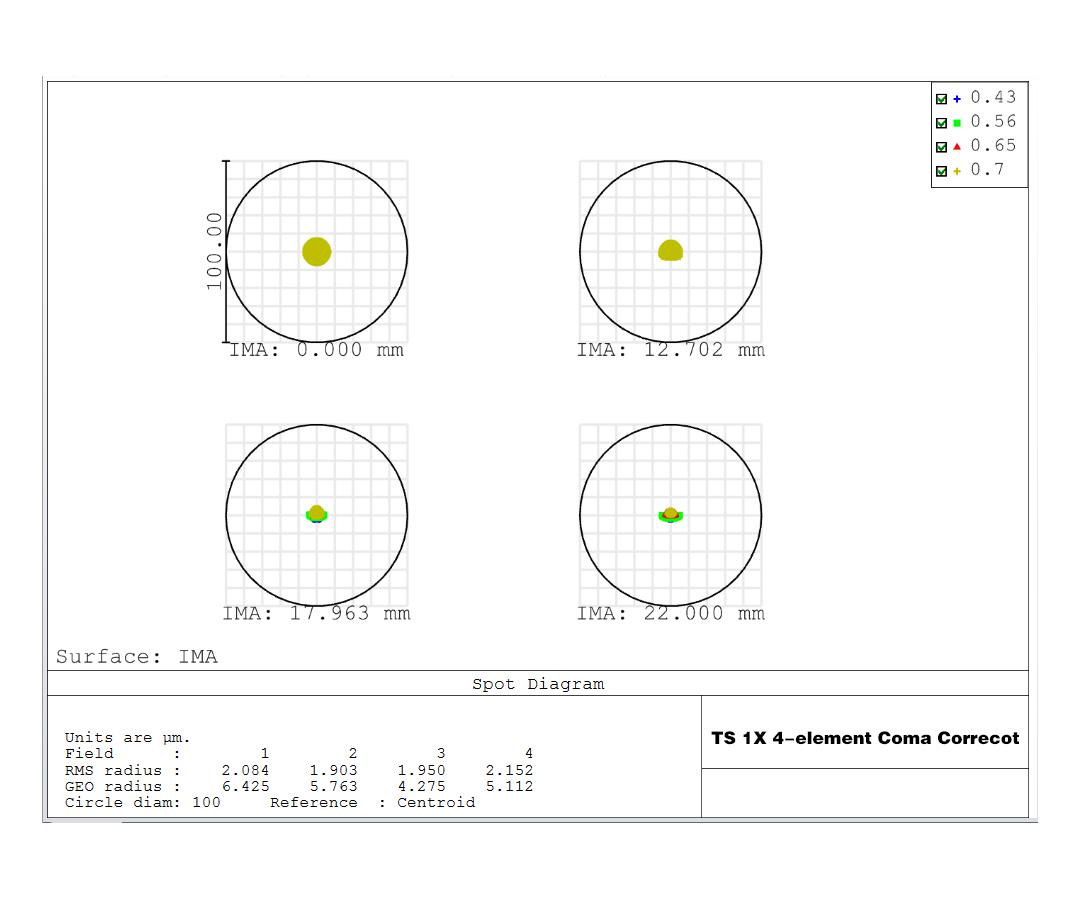1080x900 pixels.
Task: Click the yellow spot inside the IMA 0.000 circle
Action: [317, 253]
